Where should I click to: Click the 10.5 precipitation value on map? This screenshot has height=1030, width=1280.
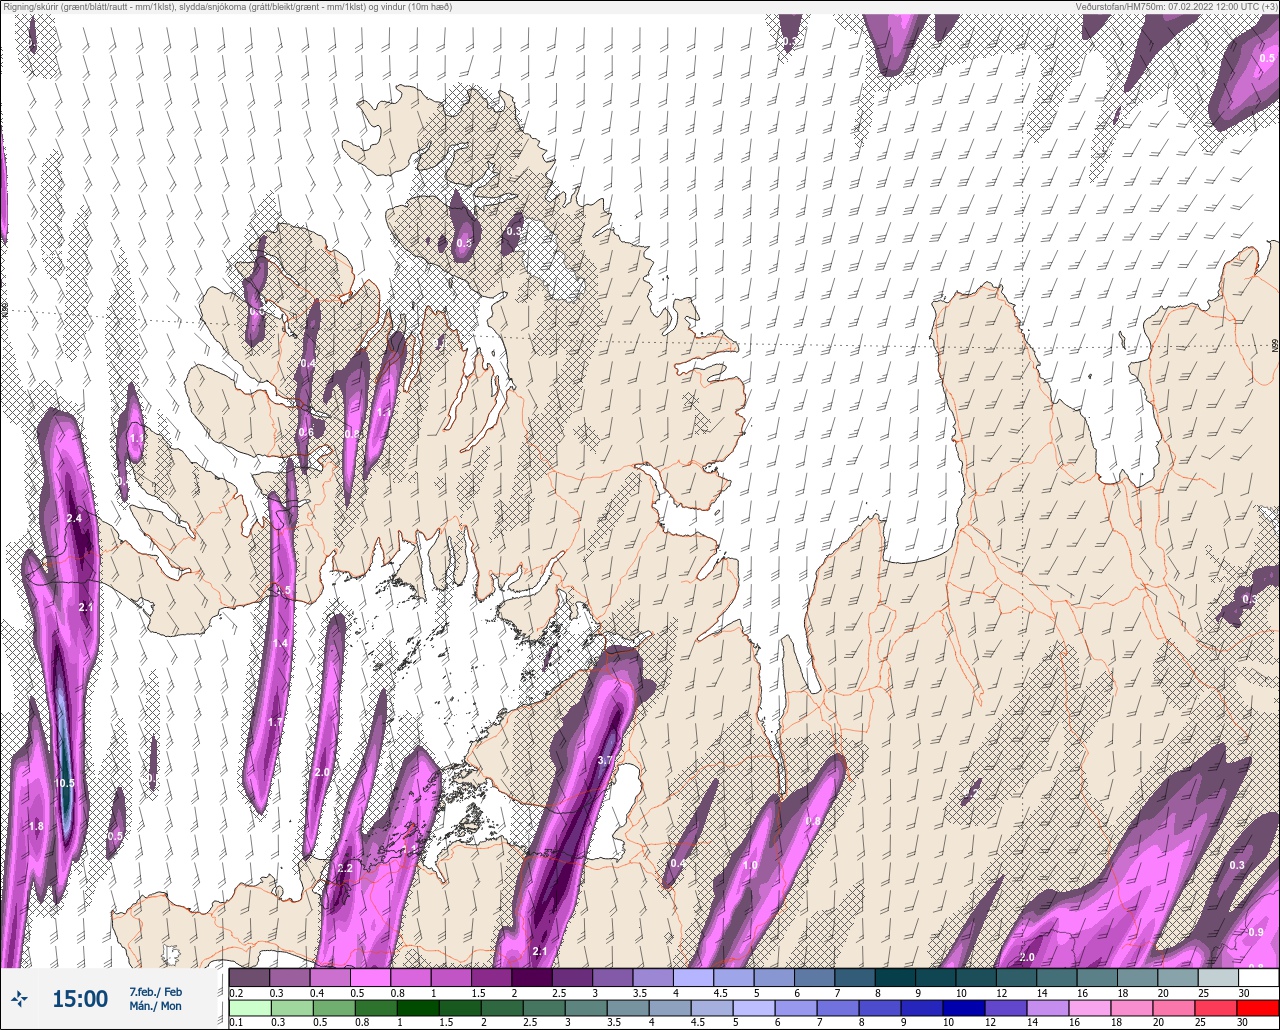point(64,783)
